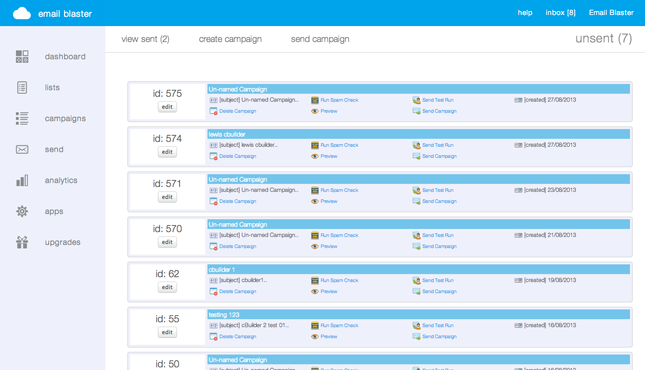This screenshot has width=645, height=370.
Task: Click the Delete Campaign icon for id 575
Action: pos(213,111)
